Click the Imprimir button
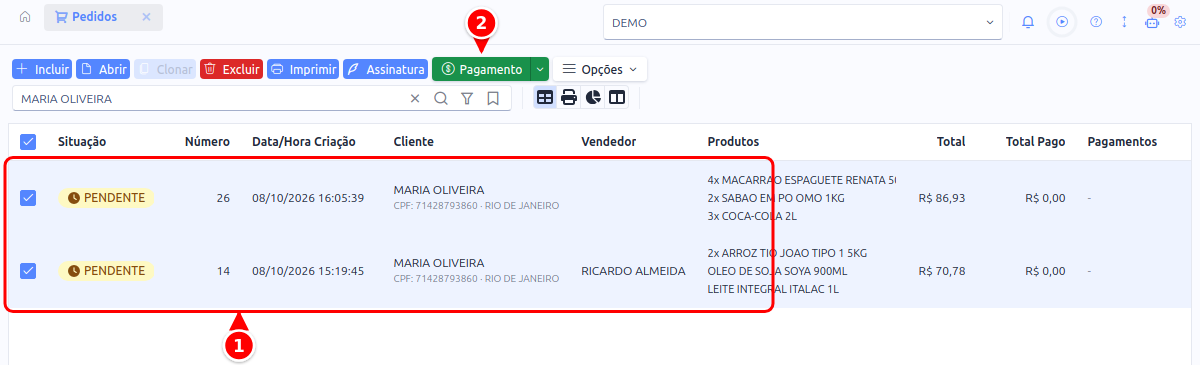Image resolution: width=1200 pixels, height=365 pixels. pos(303,69)
